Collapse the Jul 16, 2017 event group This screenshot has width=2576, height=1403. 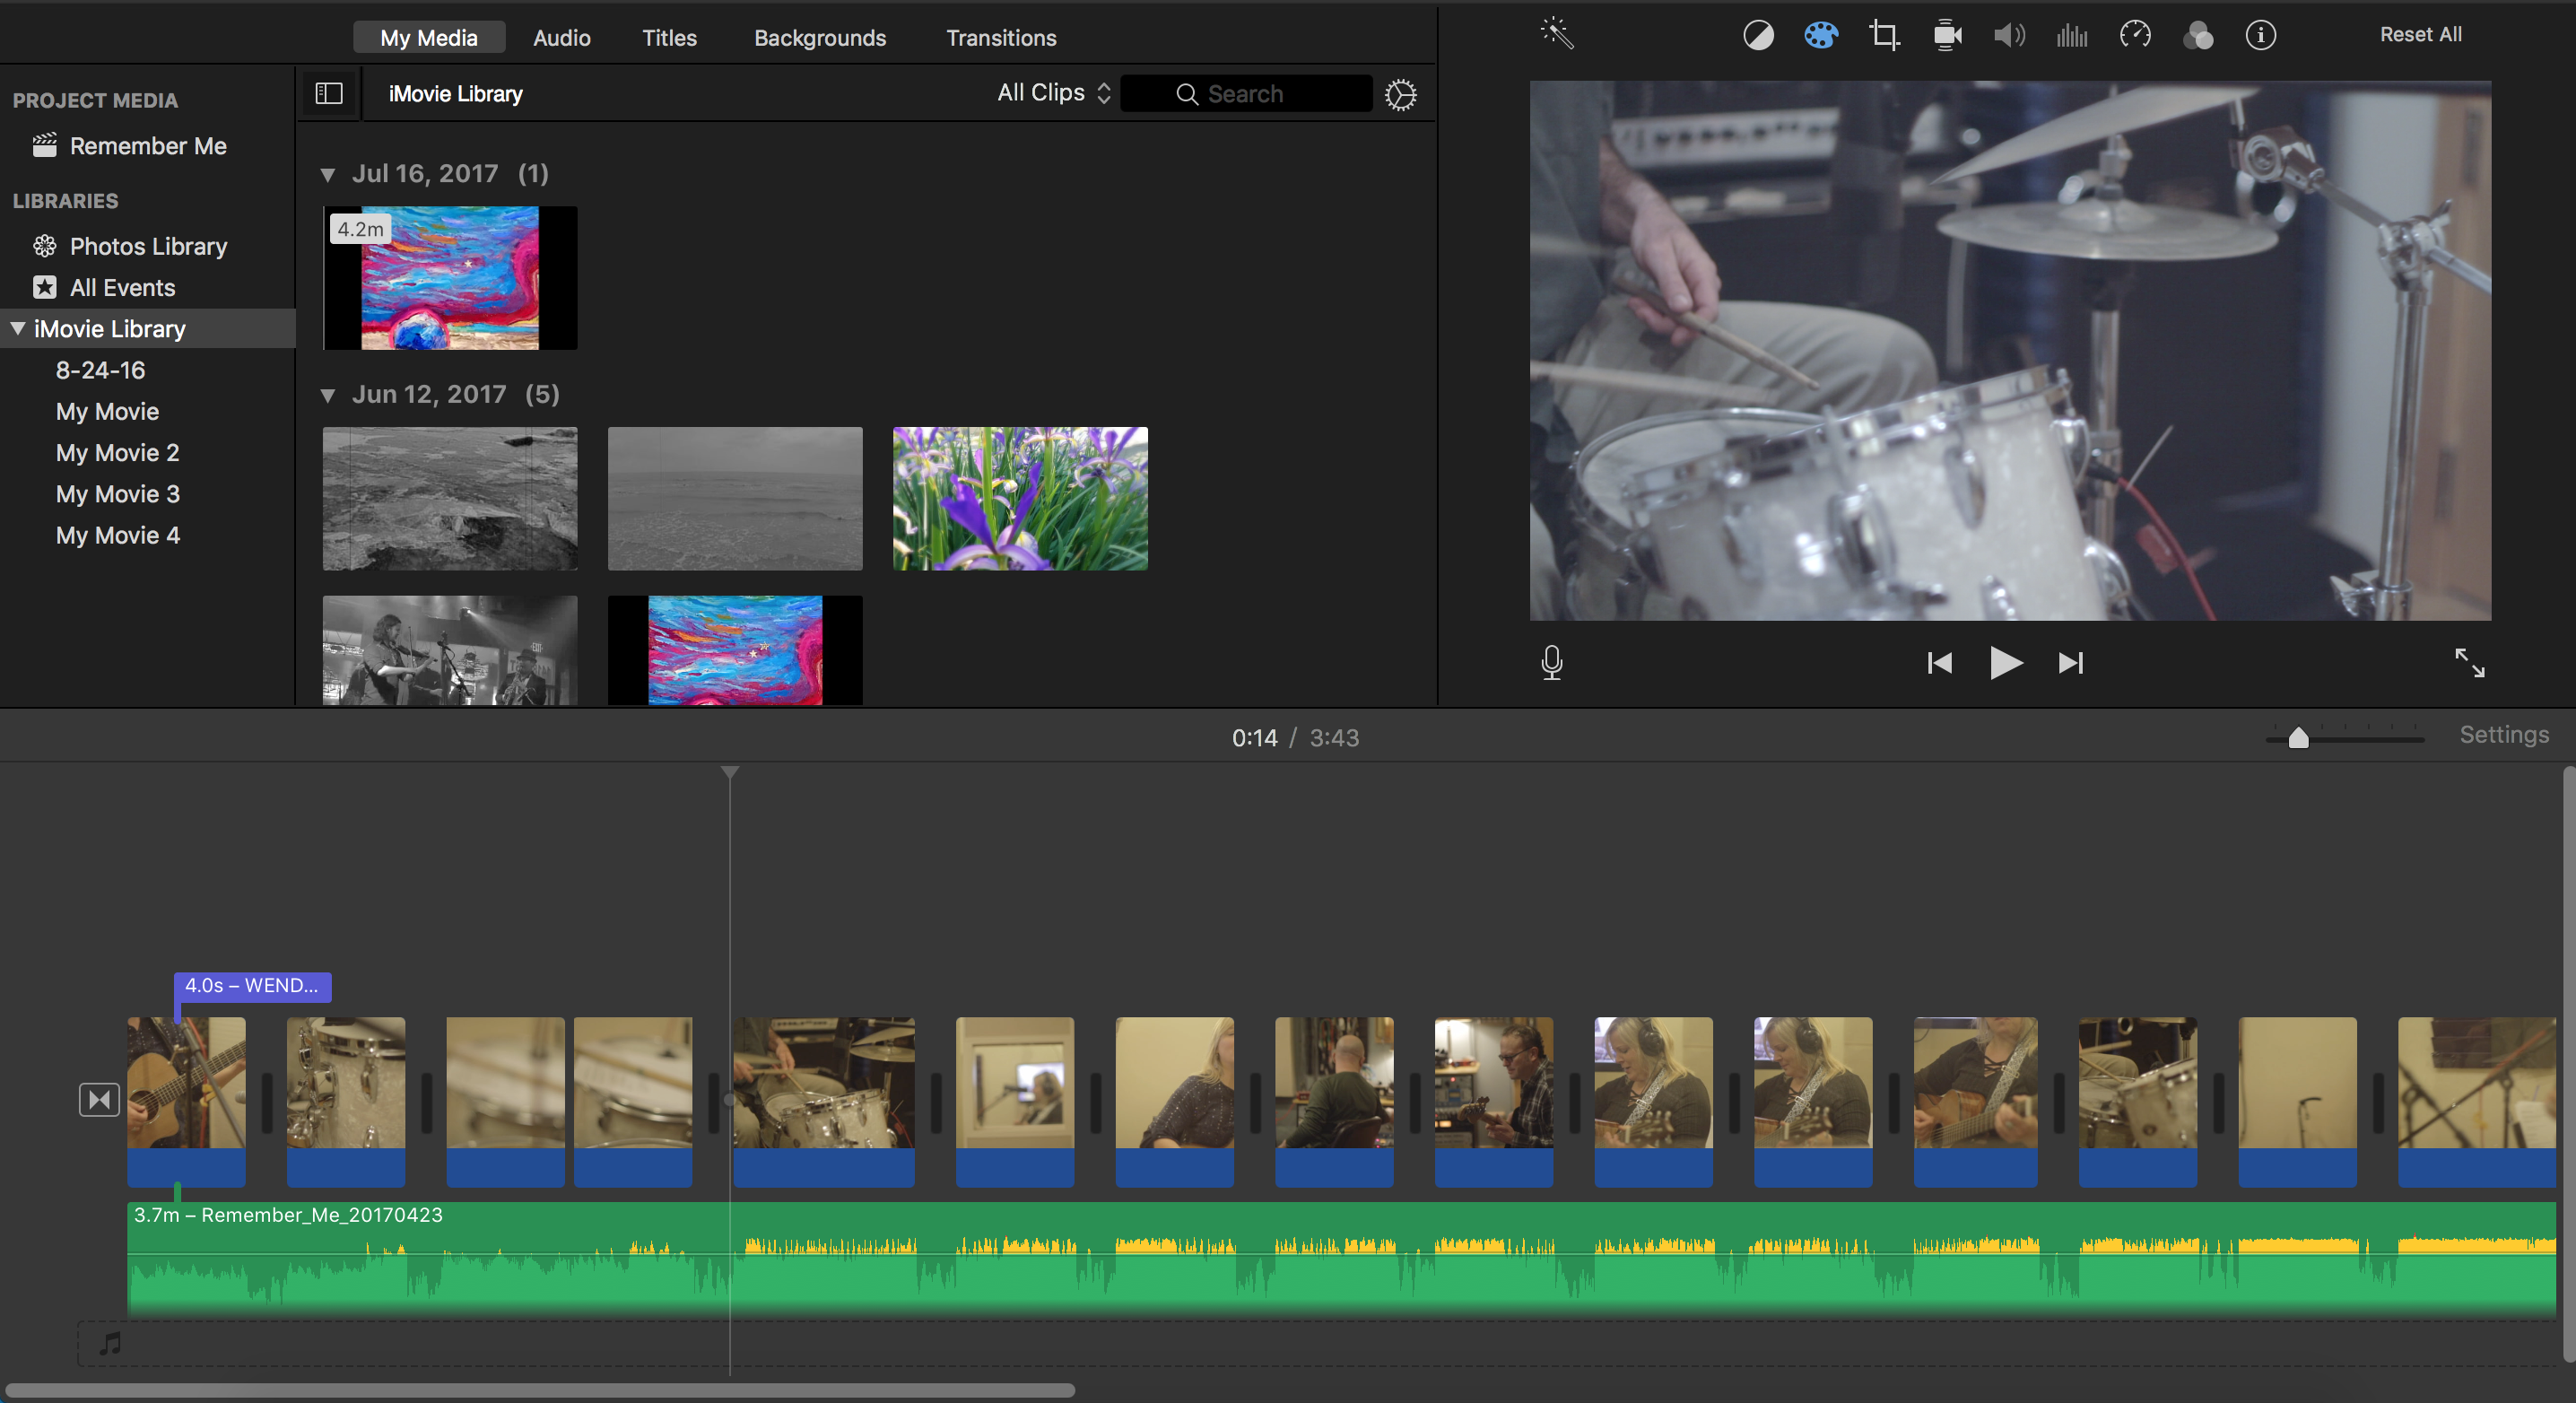[328, 175]
